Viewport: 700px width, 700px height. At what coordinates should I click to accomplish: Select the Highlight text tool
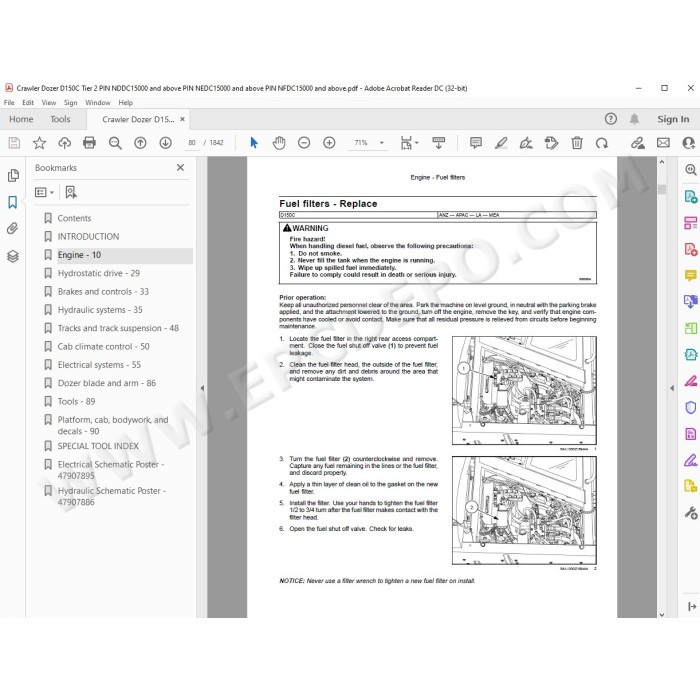pyautogui.click(x=501, y=143)
